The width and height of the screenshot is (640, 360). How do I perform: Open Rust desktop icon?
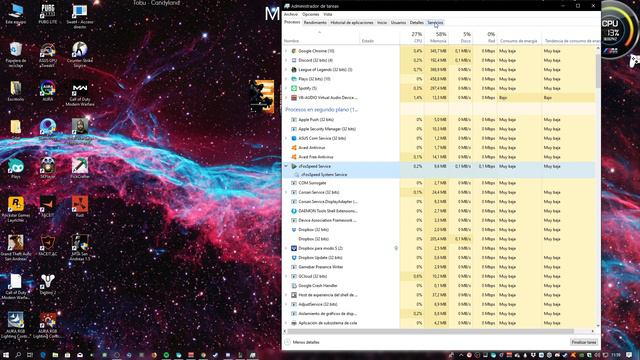point(80,207)
